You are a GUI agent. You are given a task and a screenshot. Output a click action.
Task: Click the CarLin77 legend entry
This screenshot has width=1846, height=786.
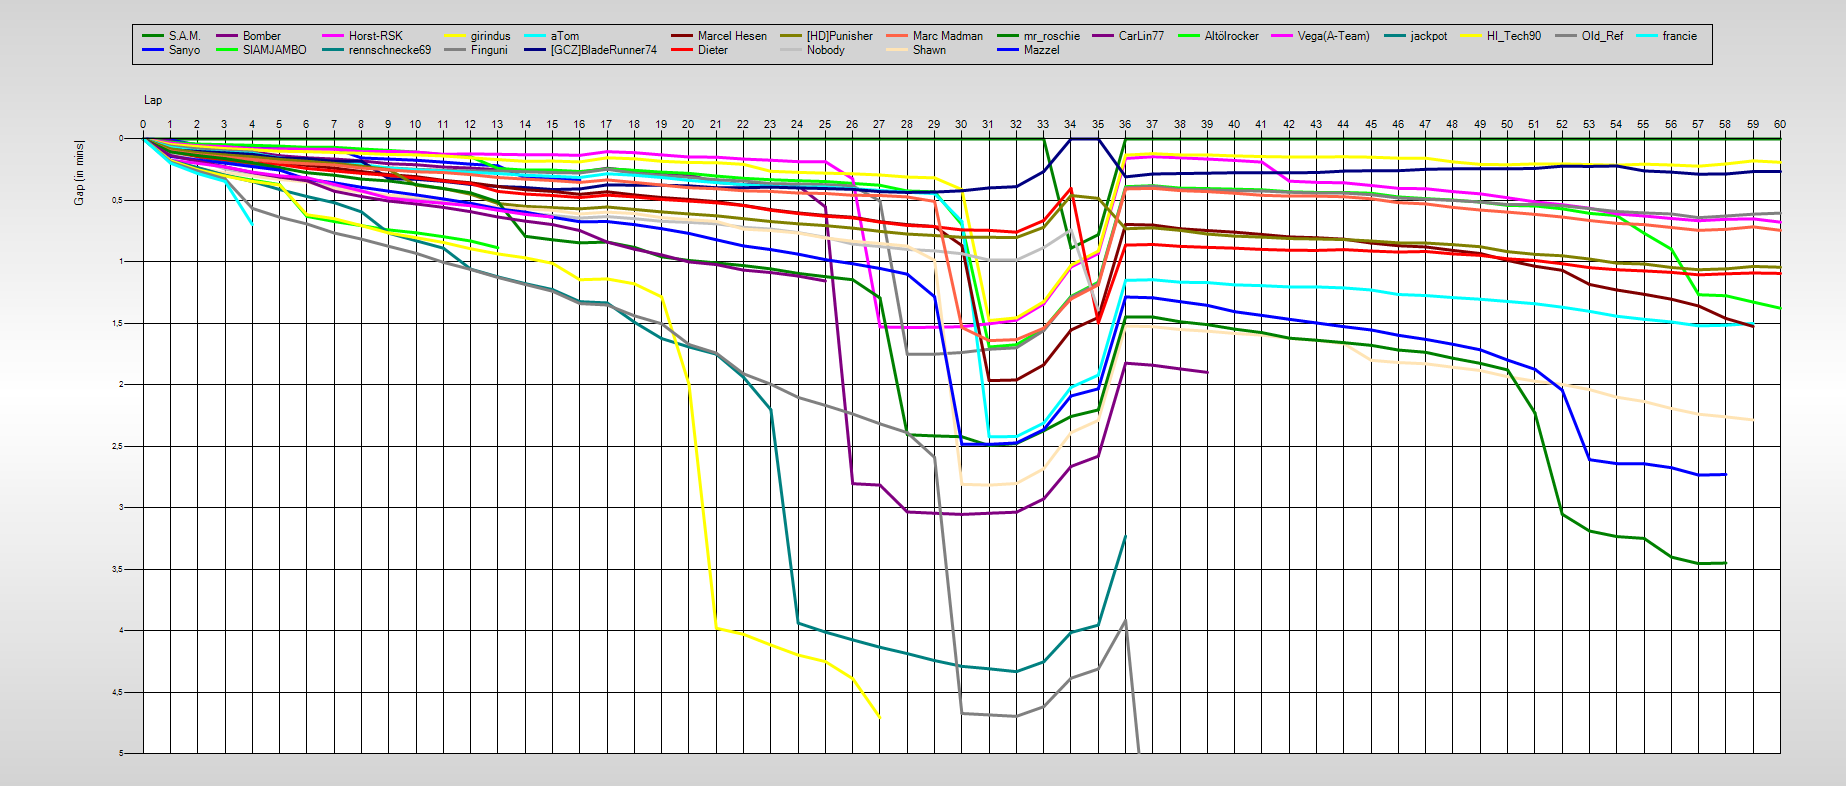tap(1141, 36)
